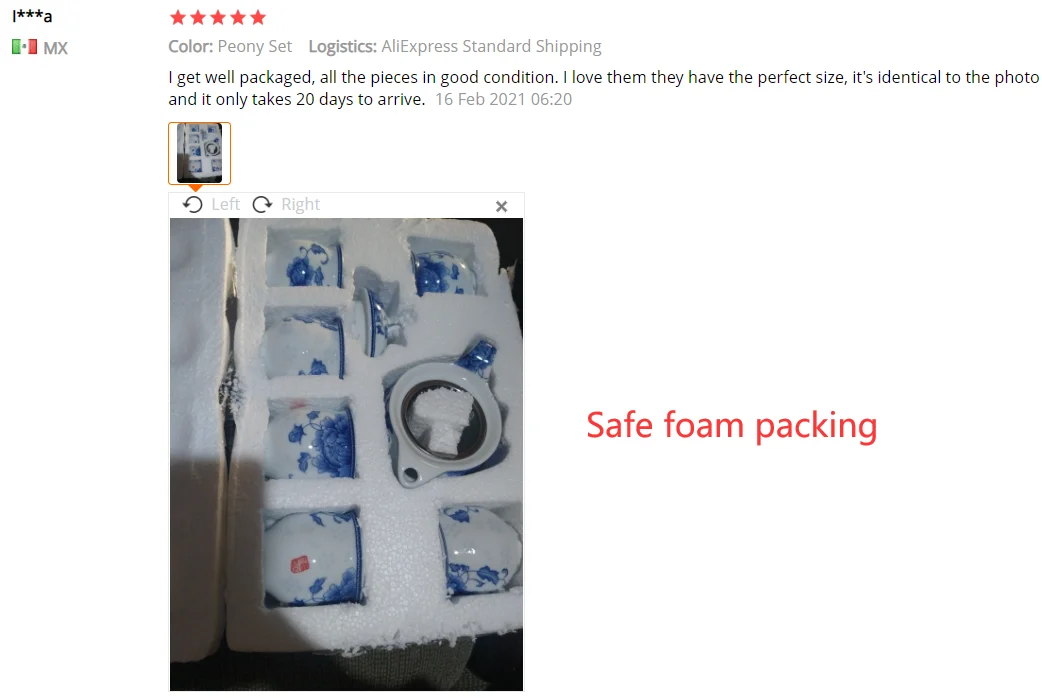Viewport: 1042px width, 698px height.
Task: Click the fourth red rating star
Action: pyautogui.click(x=238, y=17)
